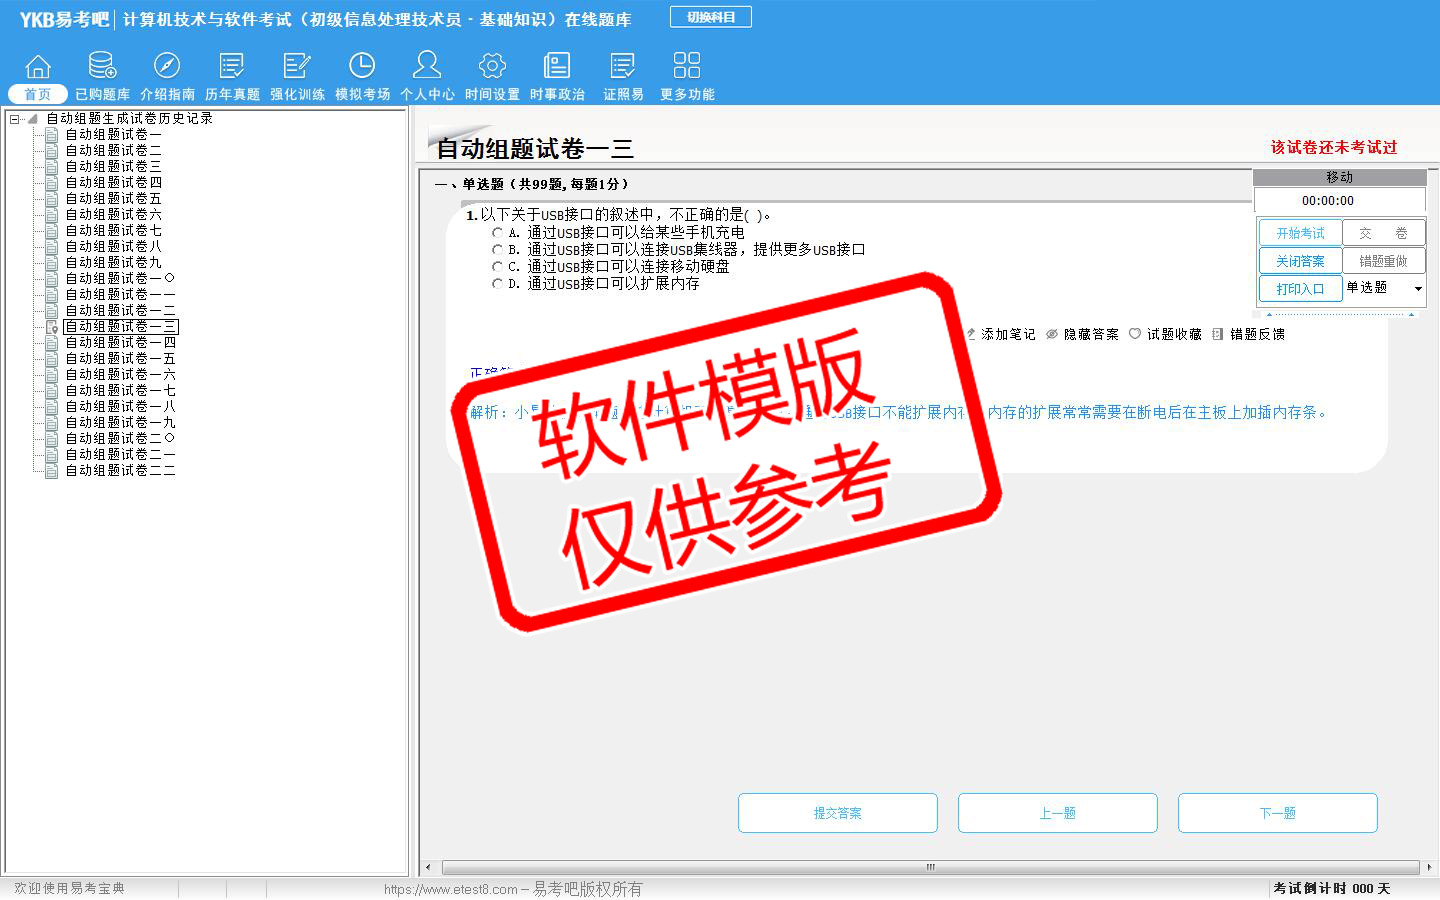
Task: Select 自动组题试卷一一 in the tree
Action: pos(120,294)
